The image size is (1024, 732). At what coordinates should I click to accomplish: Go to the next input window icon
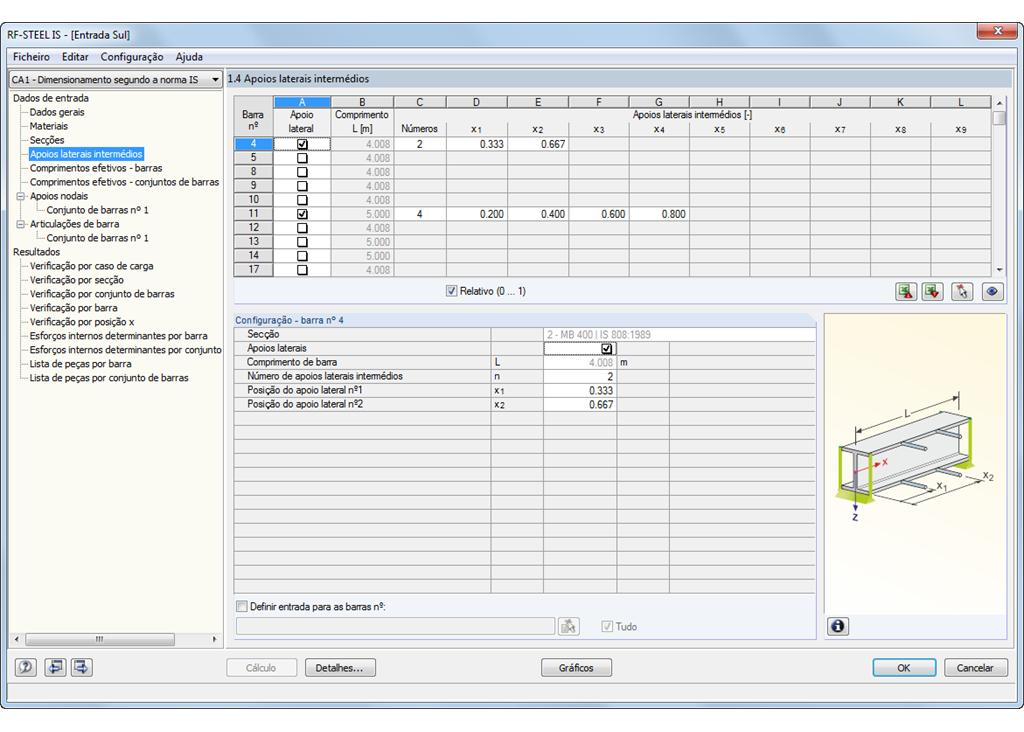click(x=82, y=667)
